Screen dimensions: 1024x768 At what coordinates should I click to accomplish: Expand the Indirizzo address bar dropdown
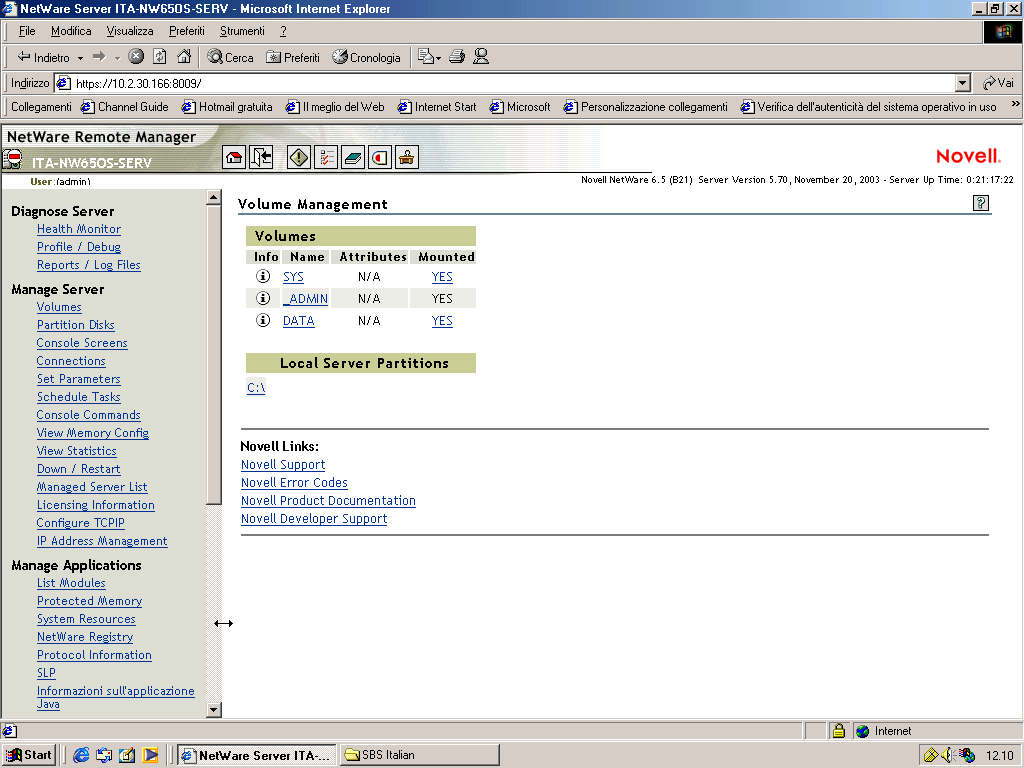961,83
